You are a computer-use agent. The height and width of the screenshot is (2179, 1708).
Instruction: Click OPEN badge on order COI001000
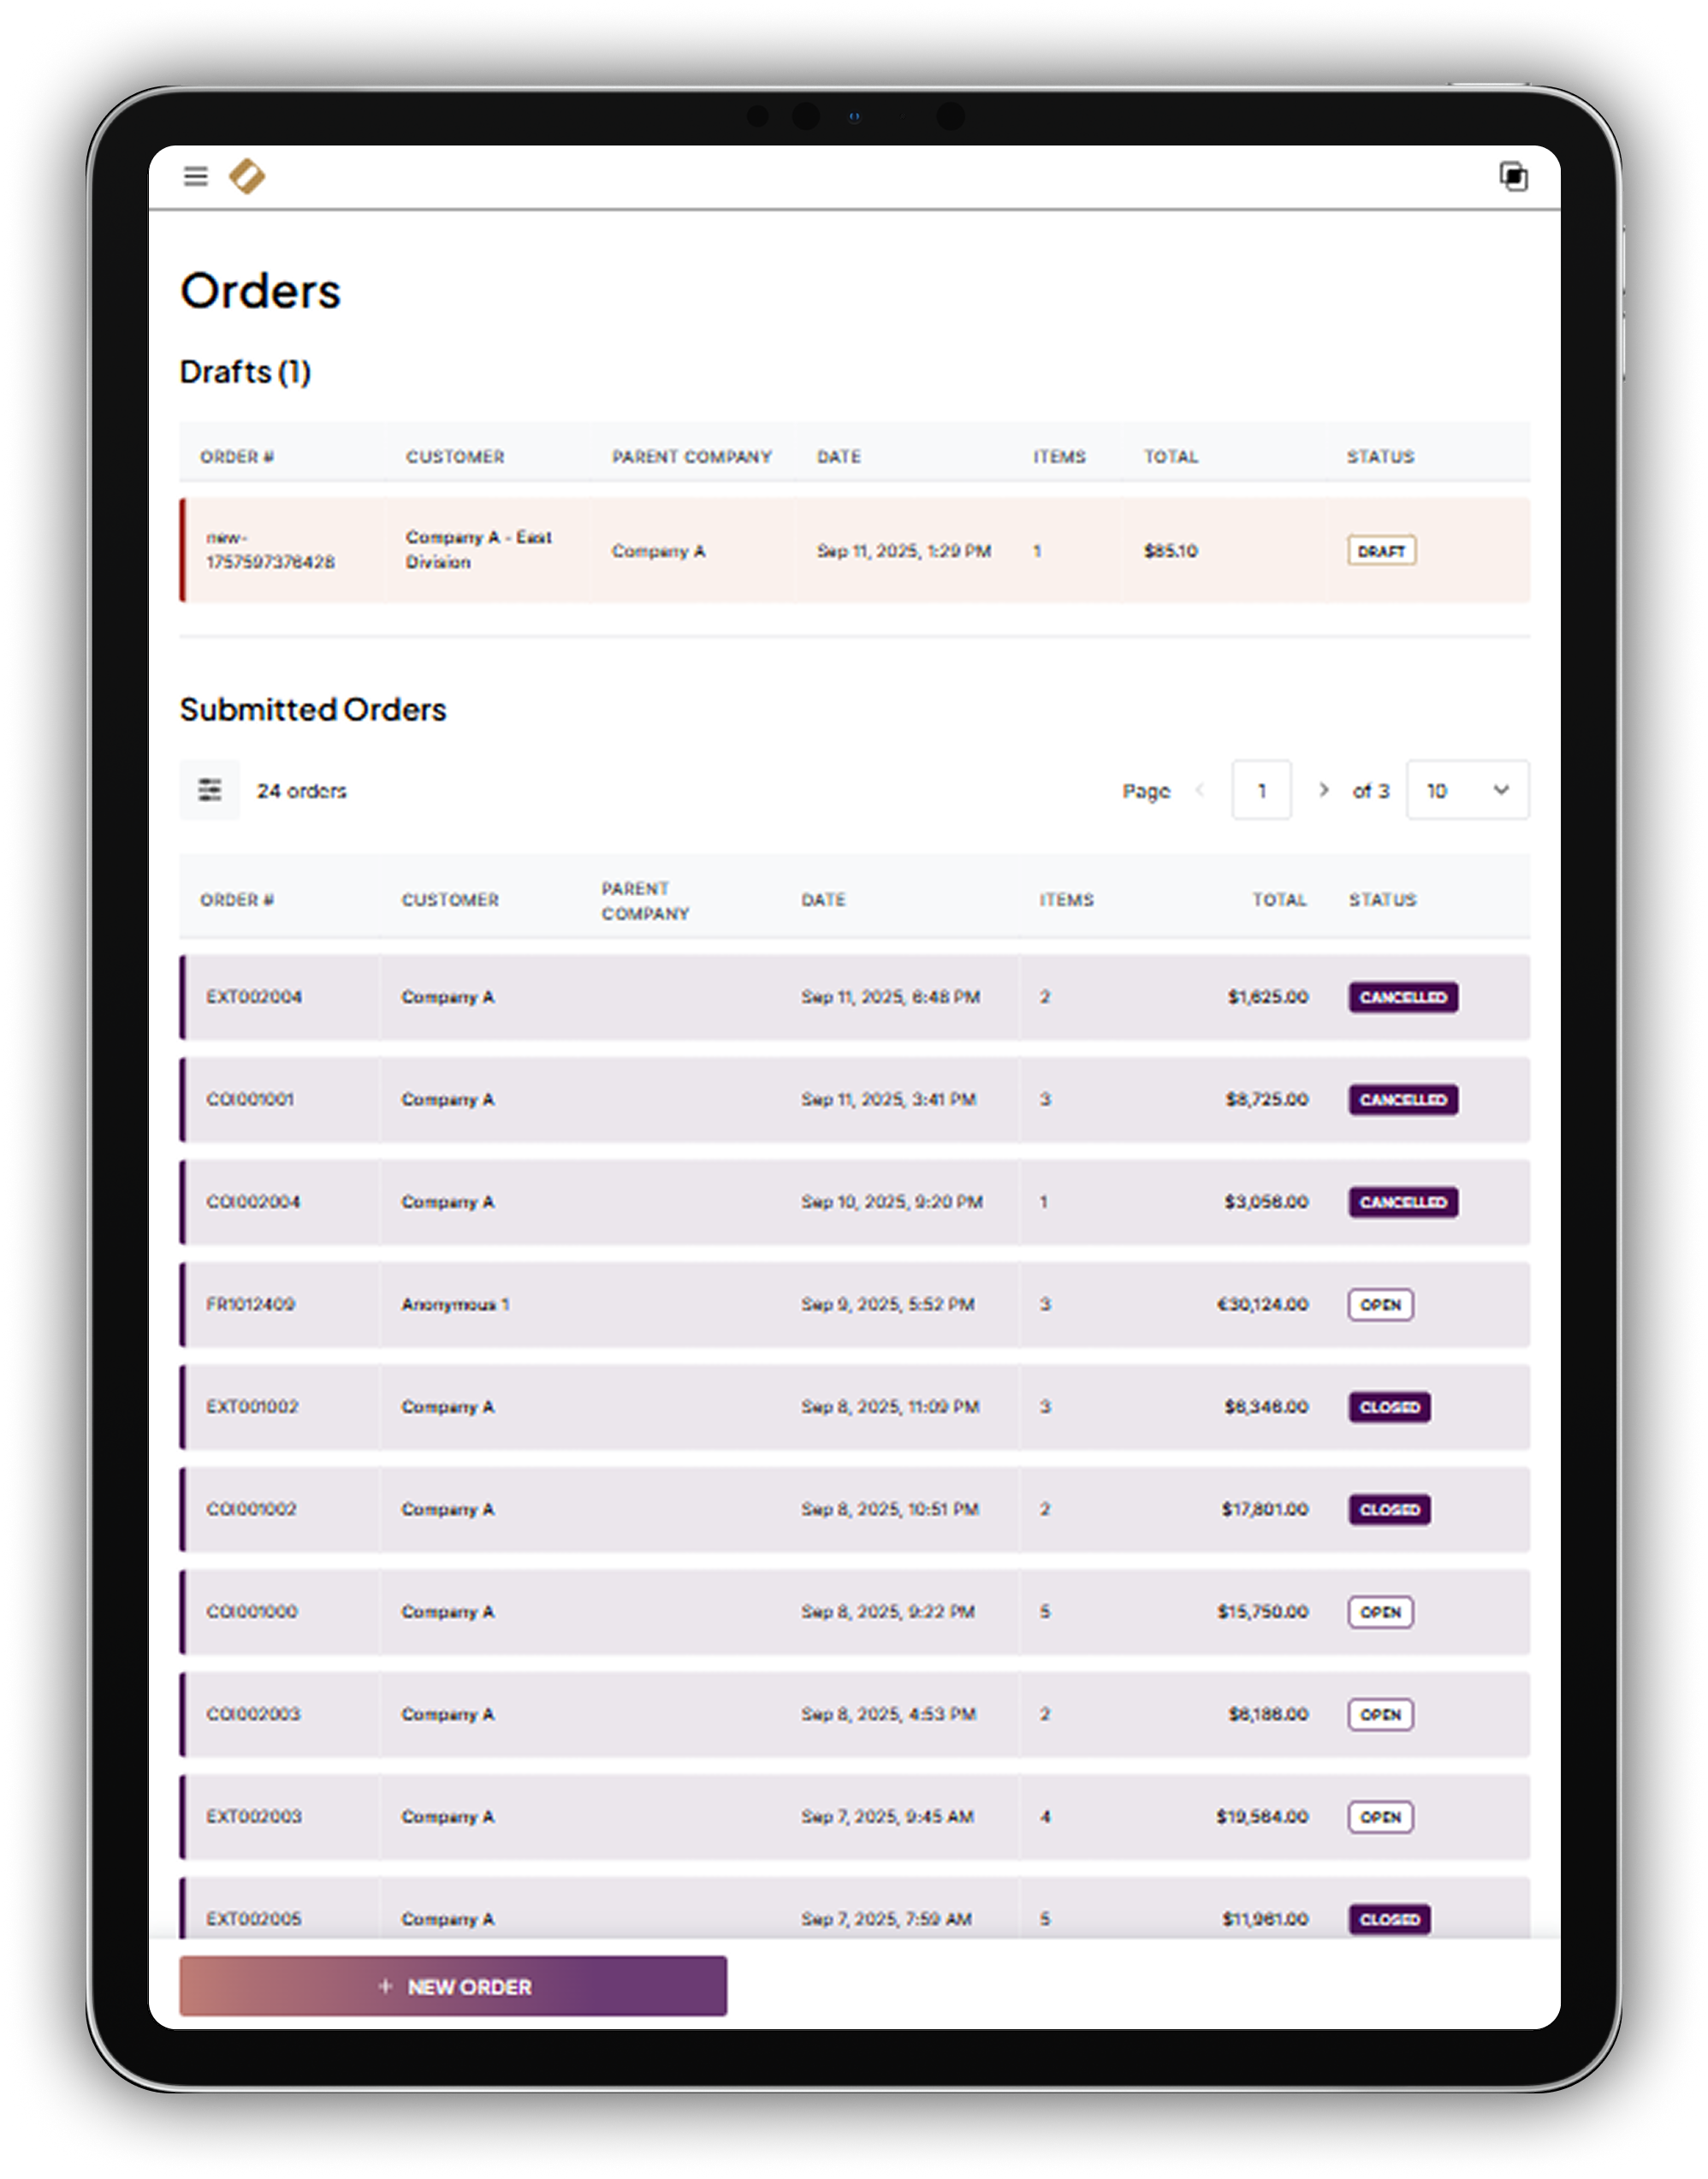point(1380,1612)
